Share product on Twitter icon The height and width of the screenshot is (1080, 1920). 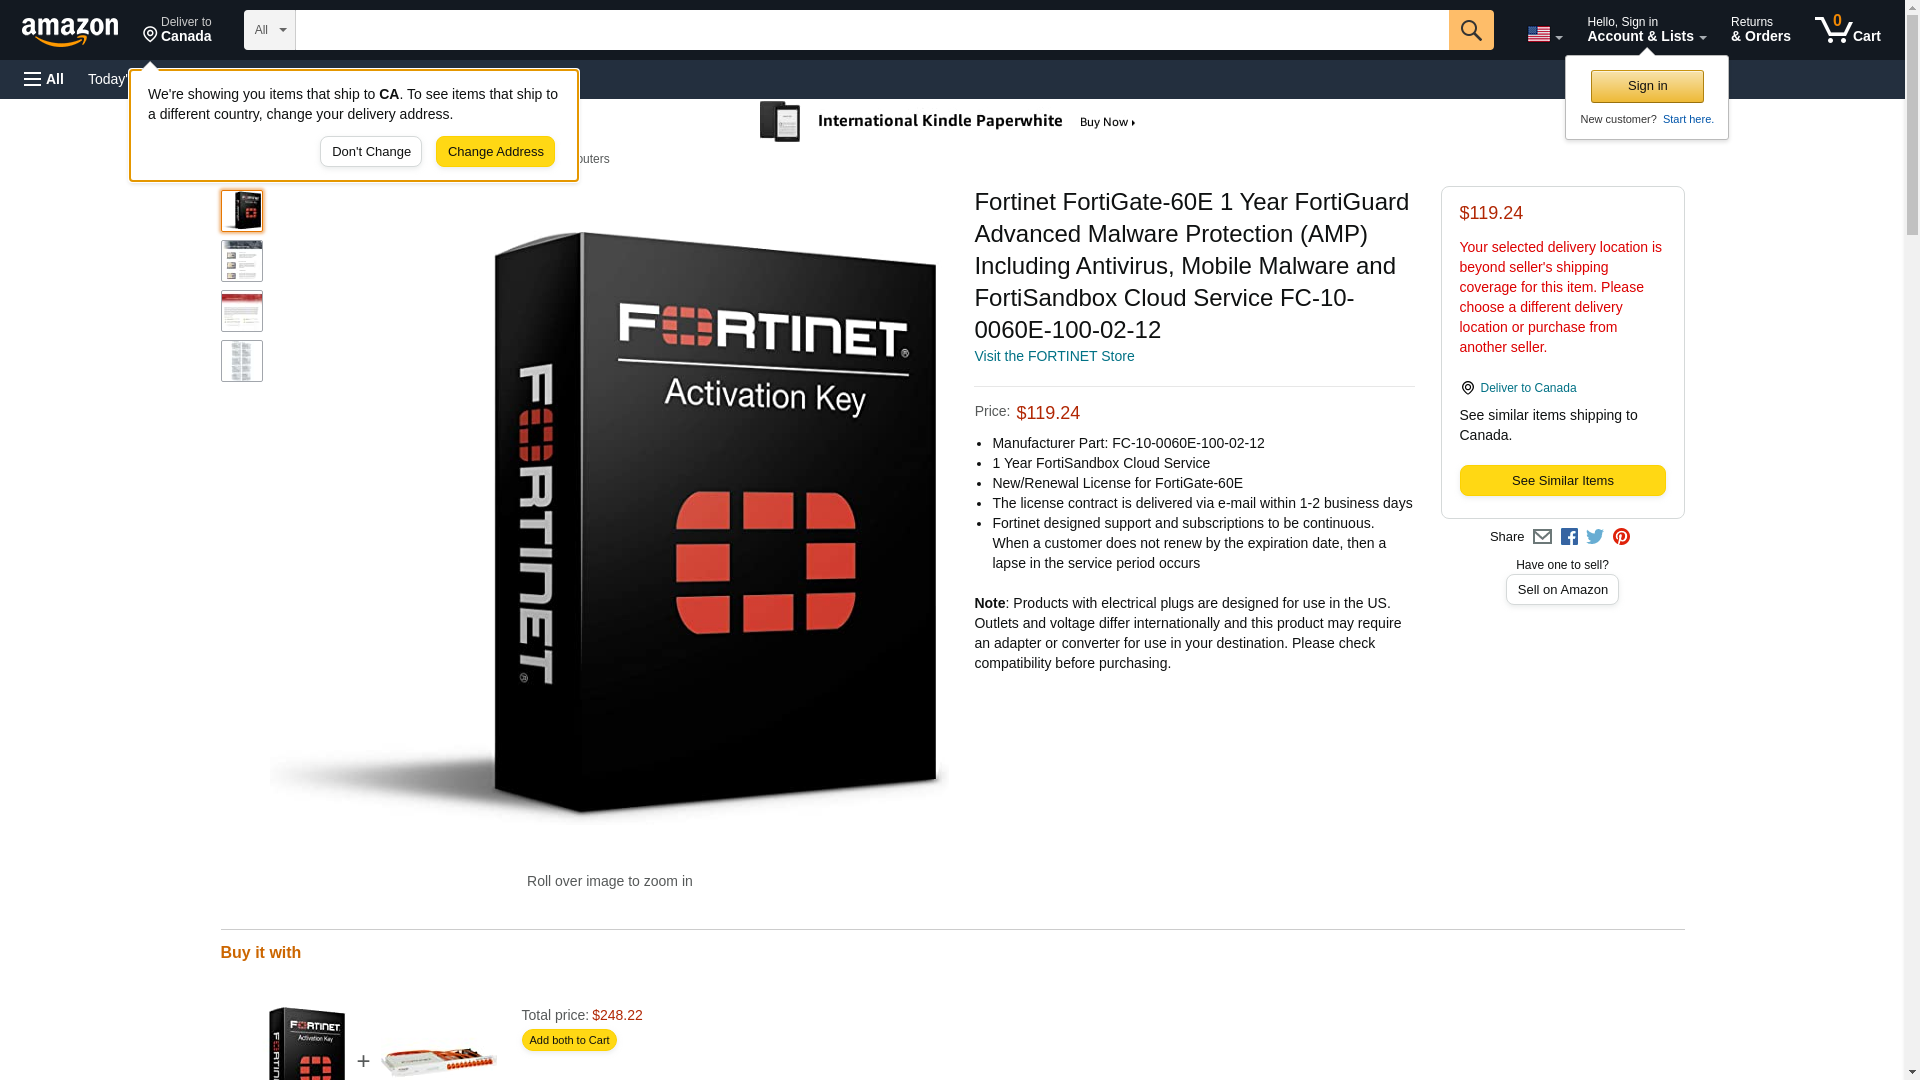tap(1595, 537)
